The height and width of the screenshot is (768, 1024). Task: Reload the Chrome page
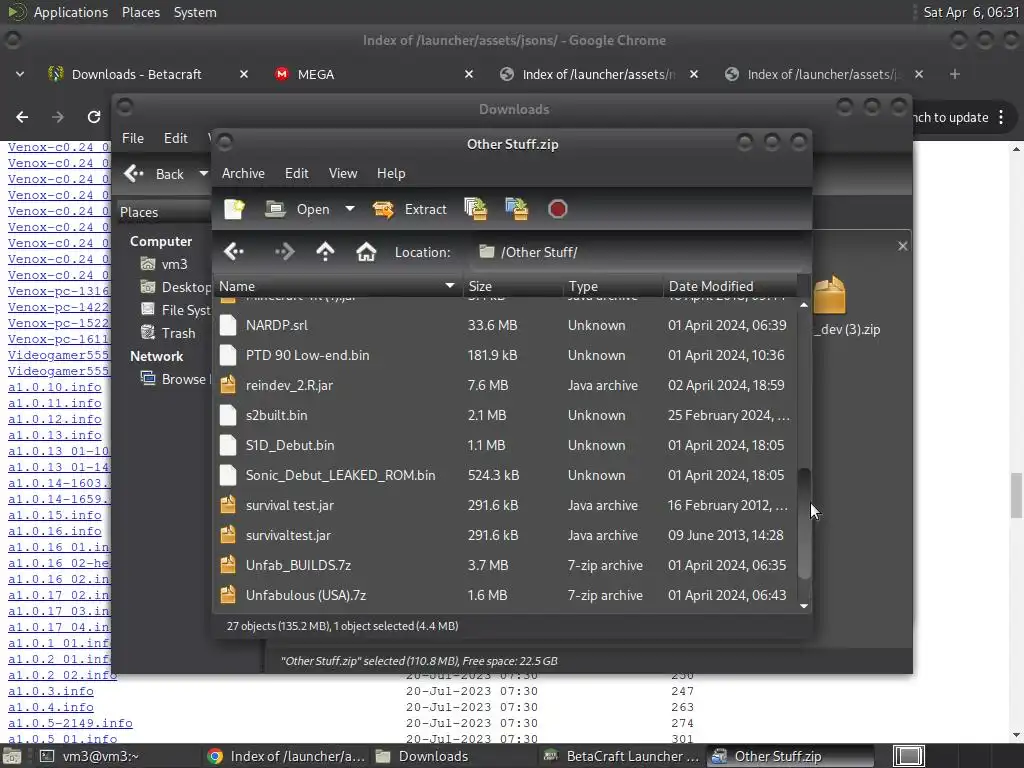[x=94, y=117]
